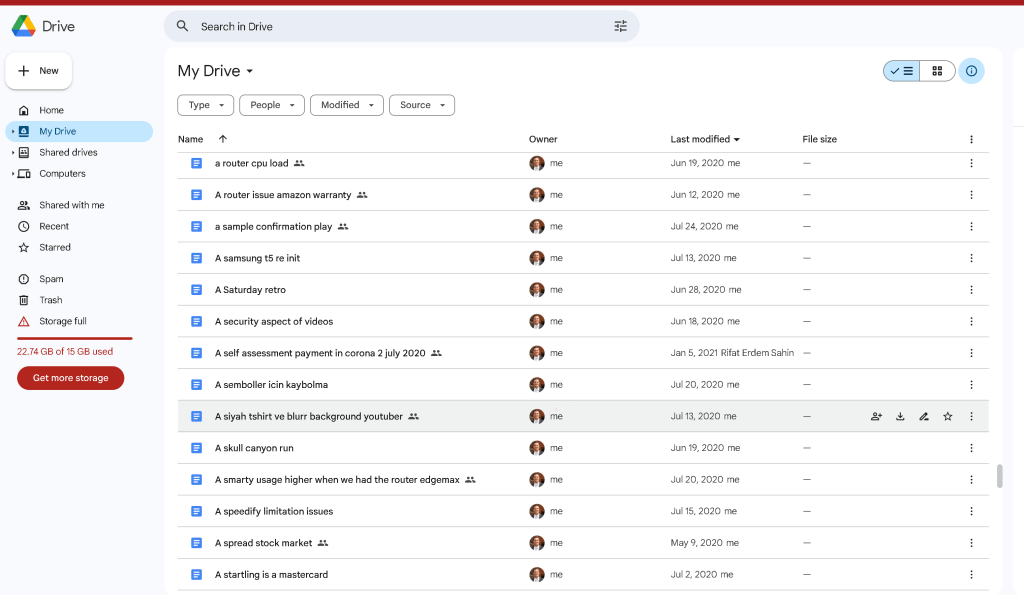Share the 'A siyah tshirt' document
Screen dimensions: 1024x595
tap(876, 417)
